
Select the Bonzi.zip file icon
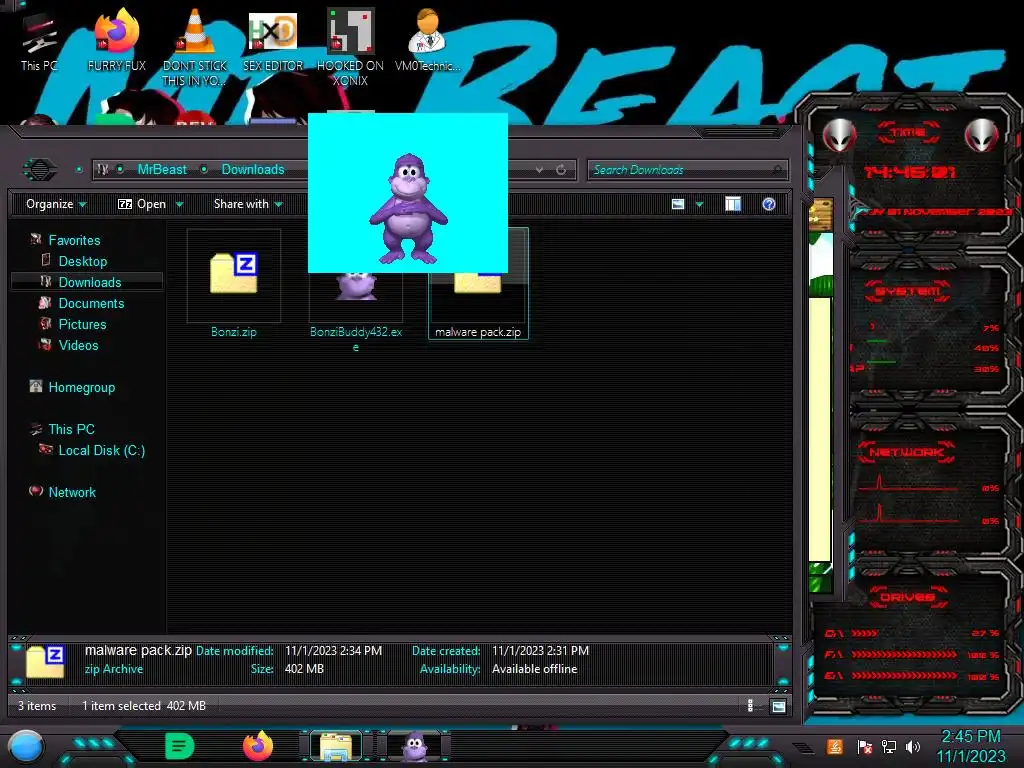[x=234, y=274]
